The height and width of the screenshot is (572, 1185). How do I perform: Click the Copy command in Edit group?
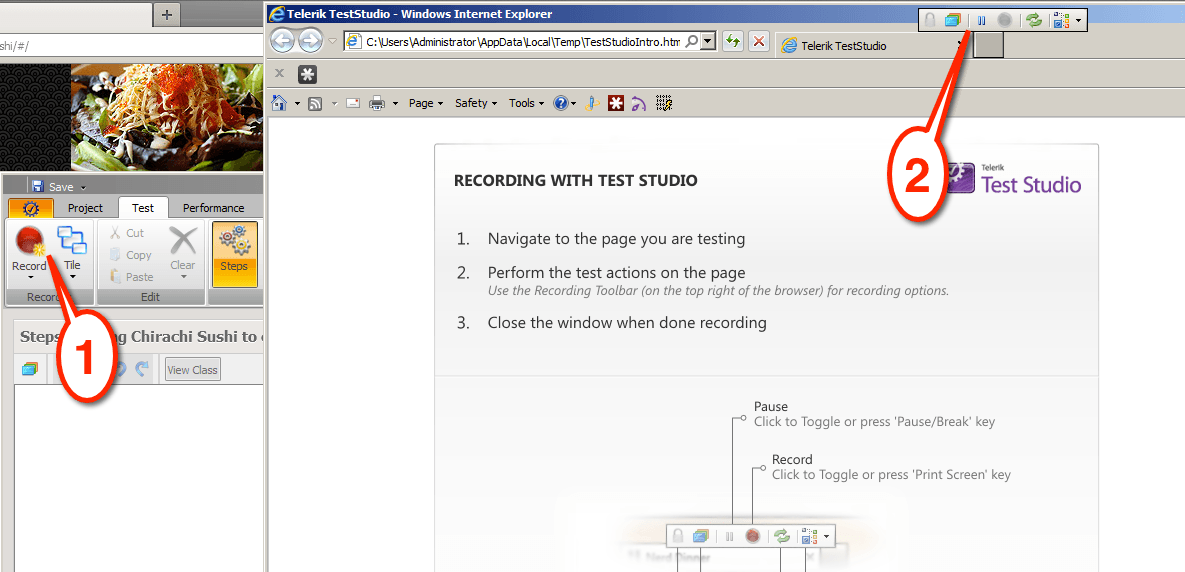pyautogui.click(x=130, y=255)
